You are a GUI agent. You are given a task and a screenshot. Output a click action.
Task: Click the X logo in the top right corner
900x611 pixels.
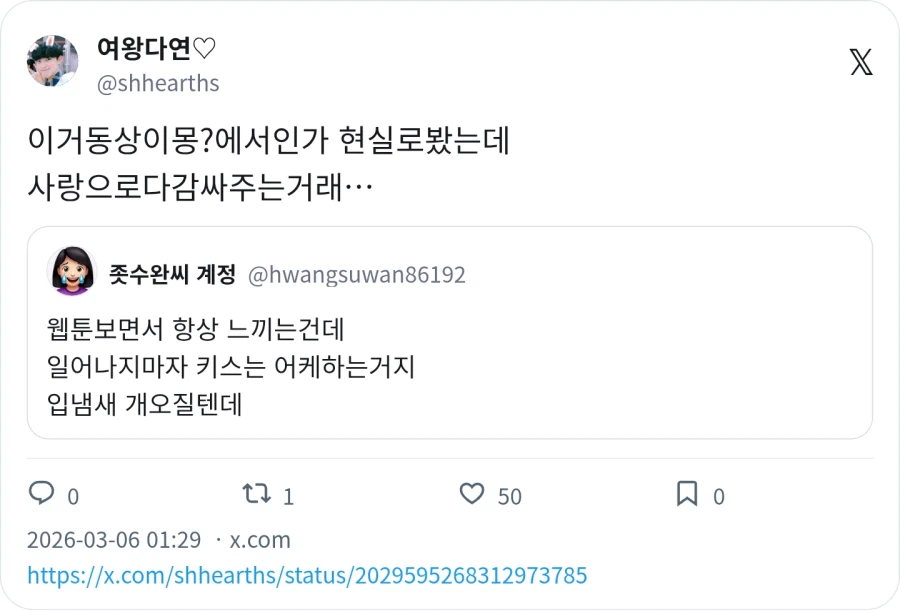[x=860, y=62]
